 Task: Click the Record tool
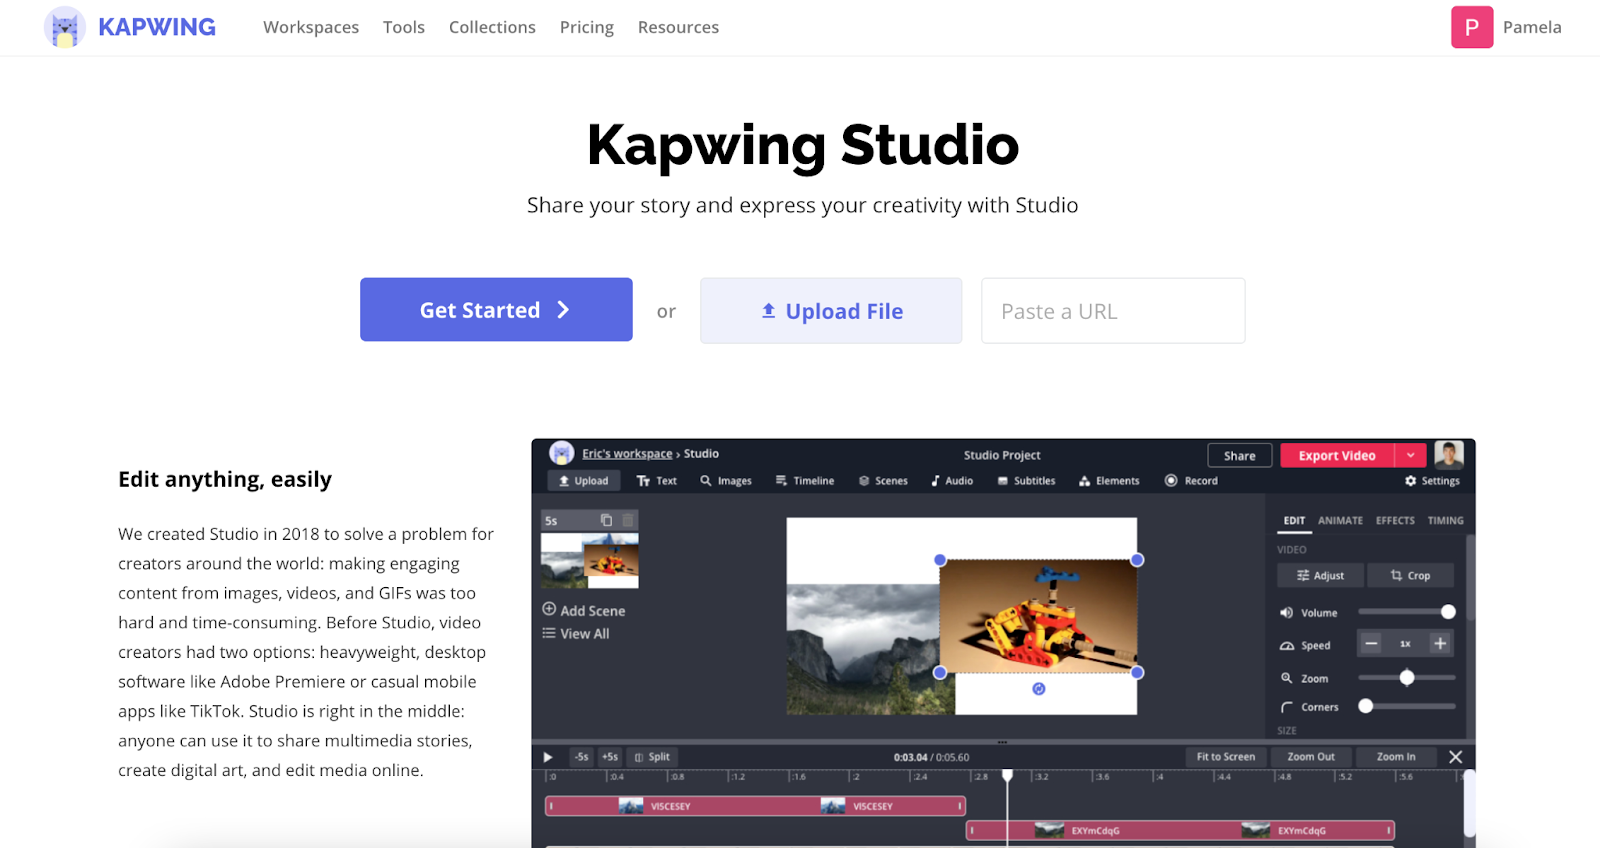click(x=1191, y=481)
